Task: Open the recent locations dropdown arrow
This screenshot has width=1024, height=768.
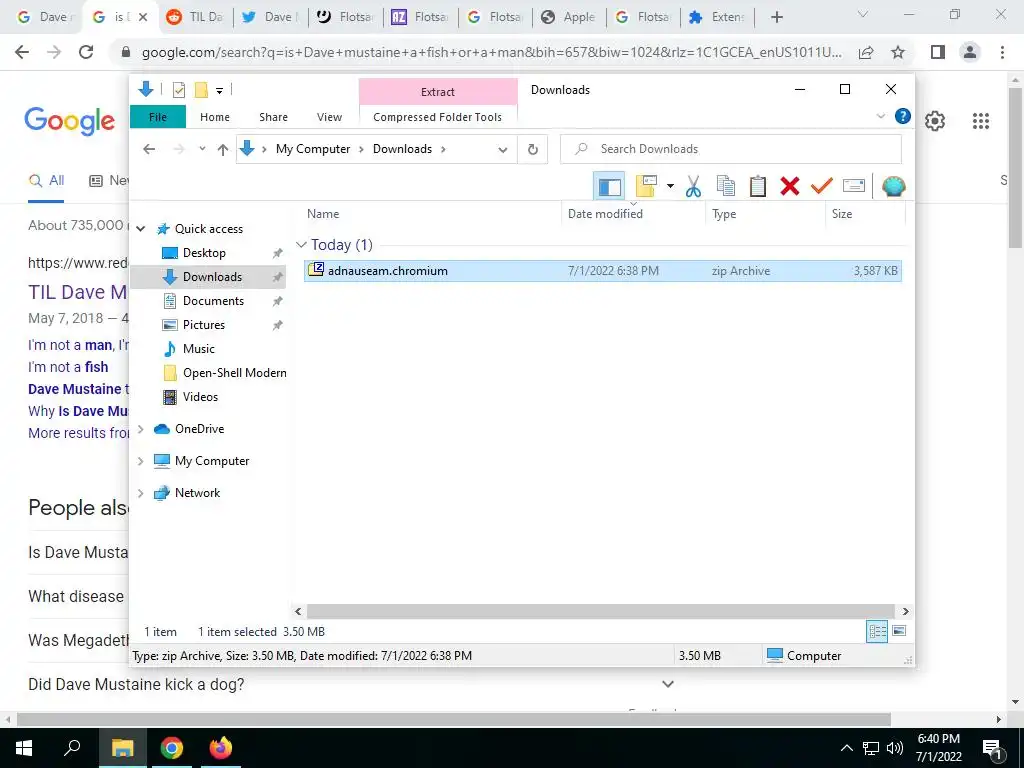Action: coord(202,149)
